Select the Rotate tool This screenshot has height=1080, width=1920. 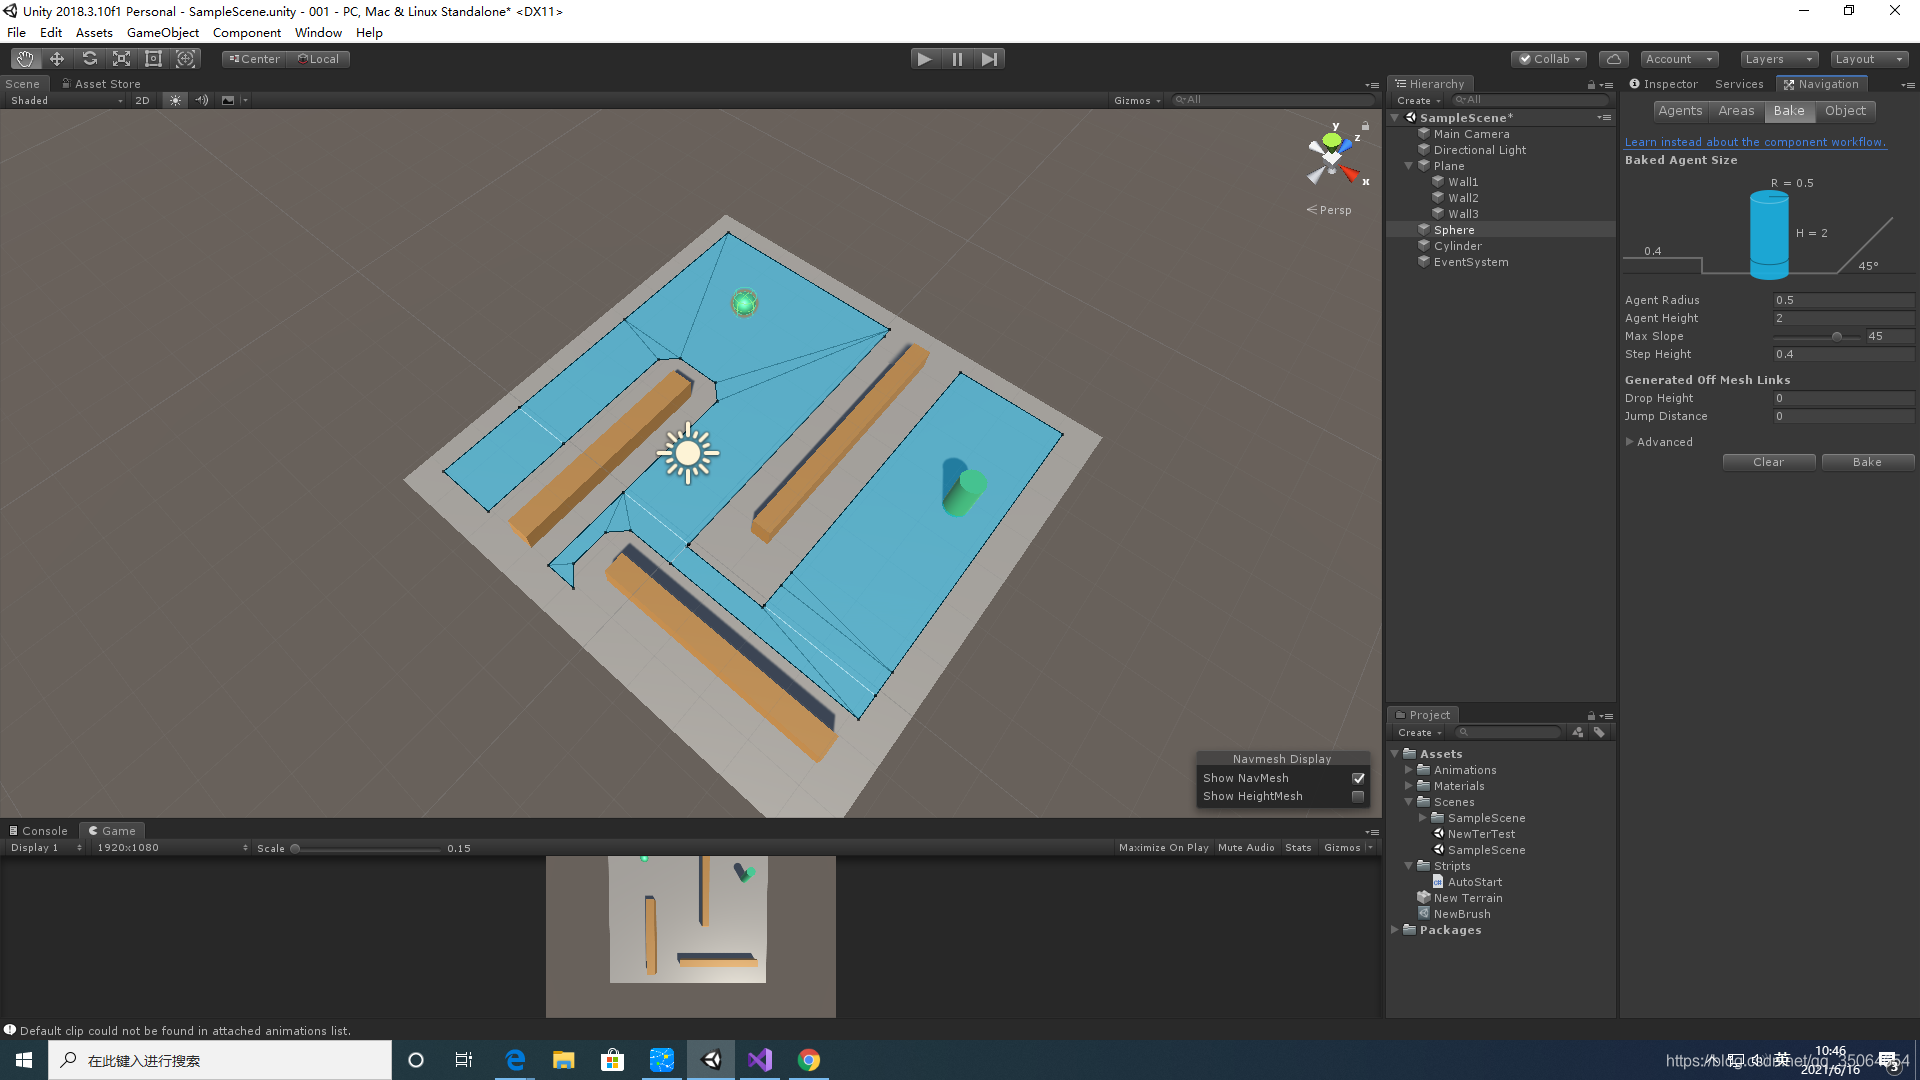[89, 58]
